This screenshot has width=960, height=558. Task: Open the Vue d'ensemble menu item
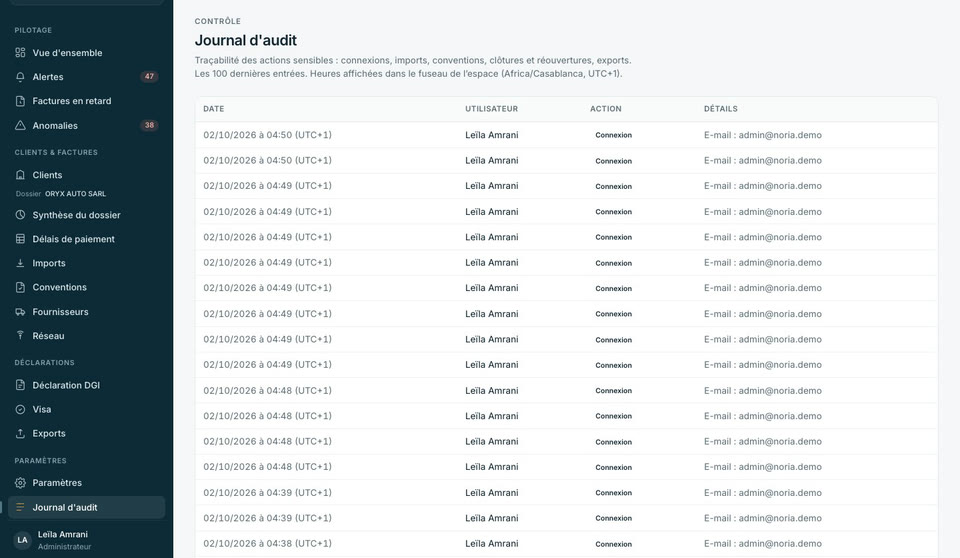[86, 53]
